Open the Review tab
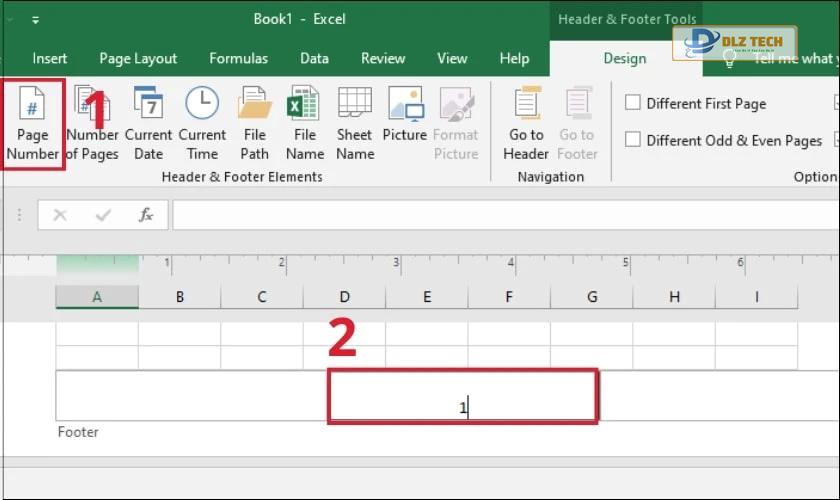 point(383,58)
